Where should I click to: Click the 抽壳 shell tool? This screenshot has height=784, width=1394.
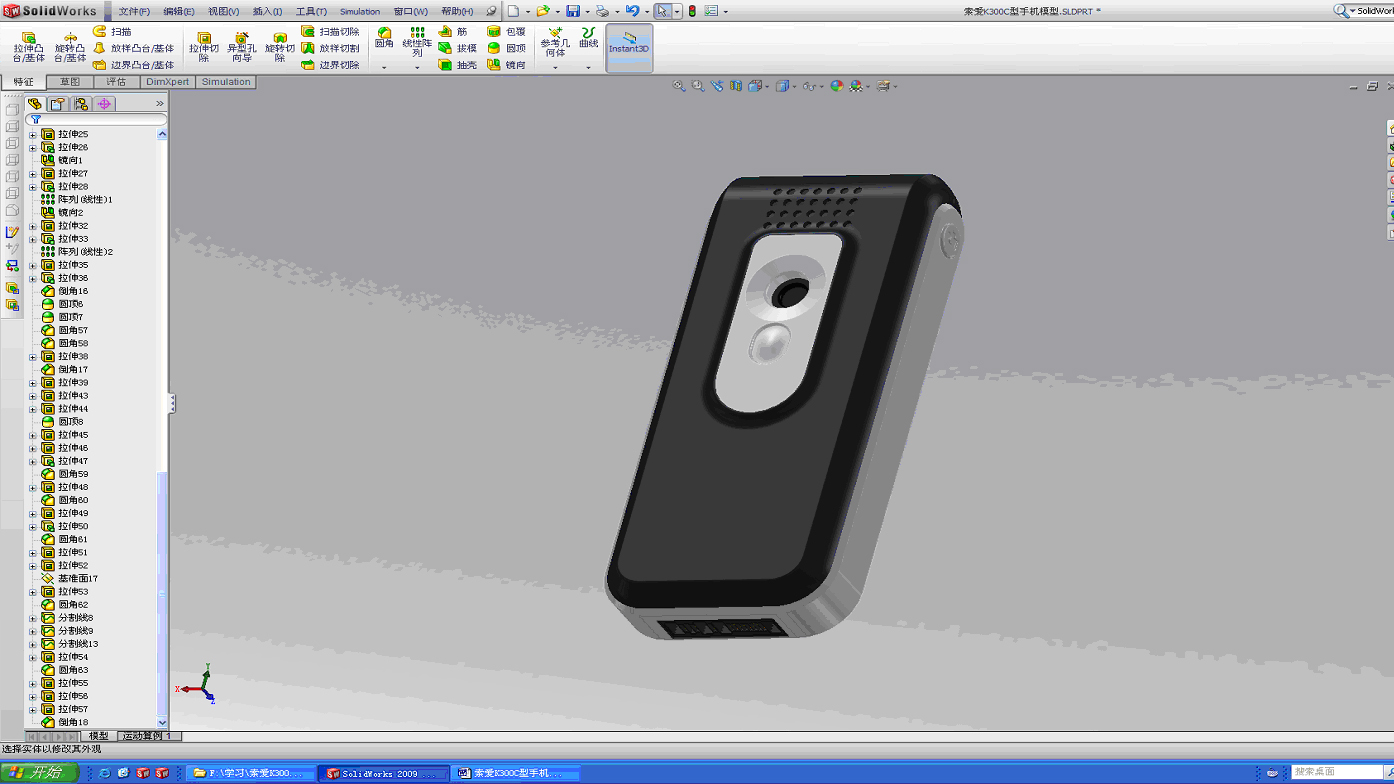pos(458,65)
